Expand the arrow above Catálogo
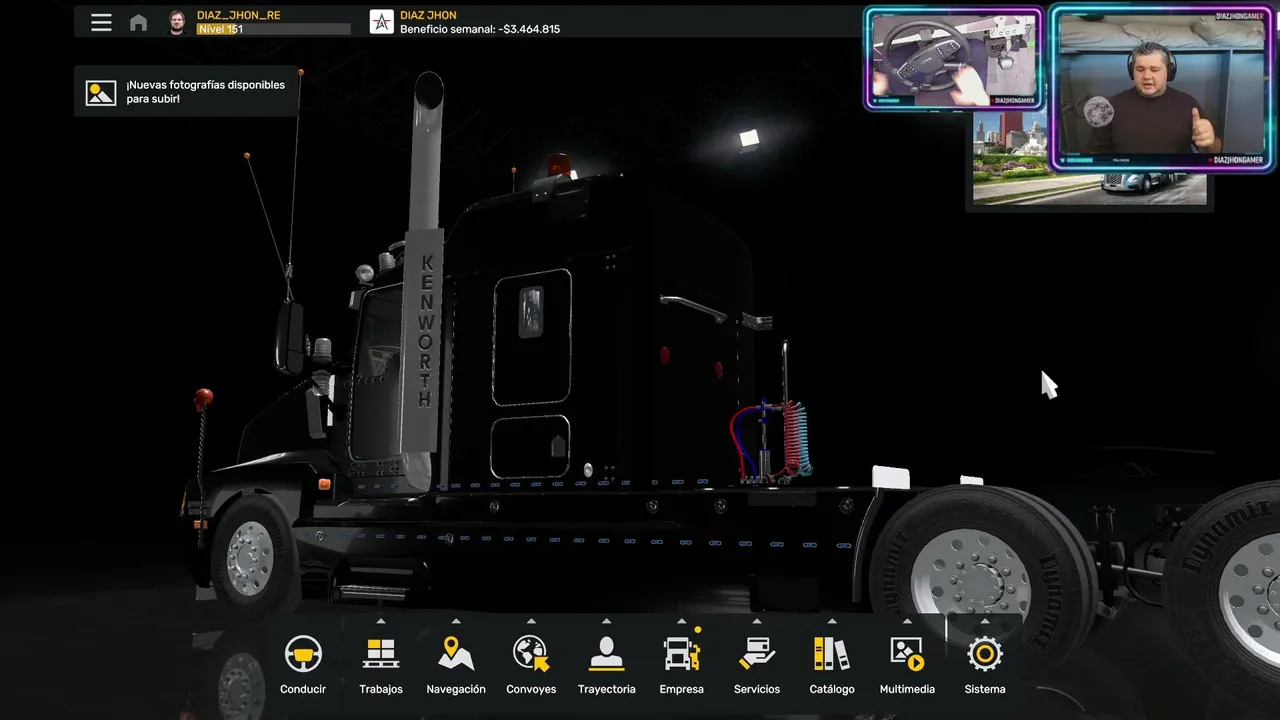 tap(832, 621)
